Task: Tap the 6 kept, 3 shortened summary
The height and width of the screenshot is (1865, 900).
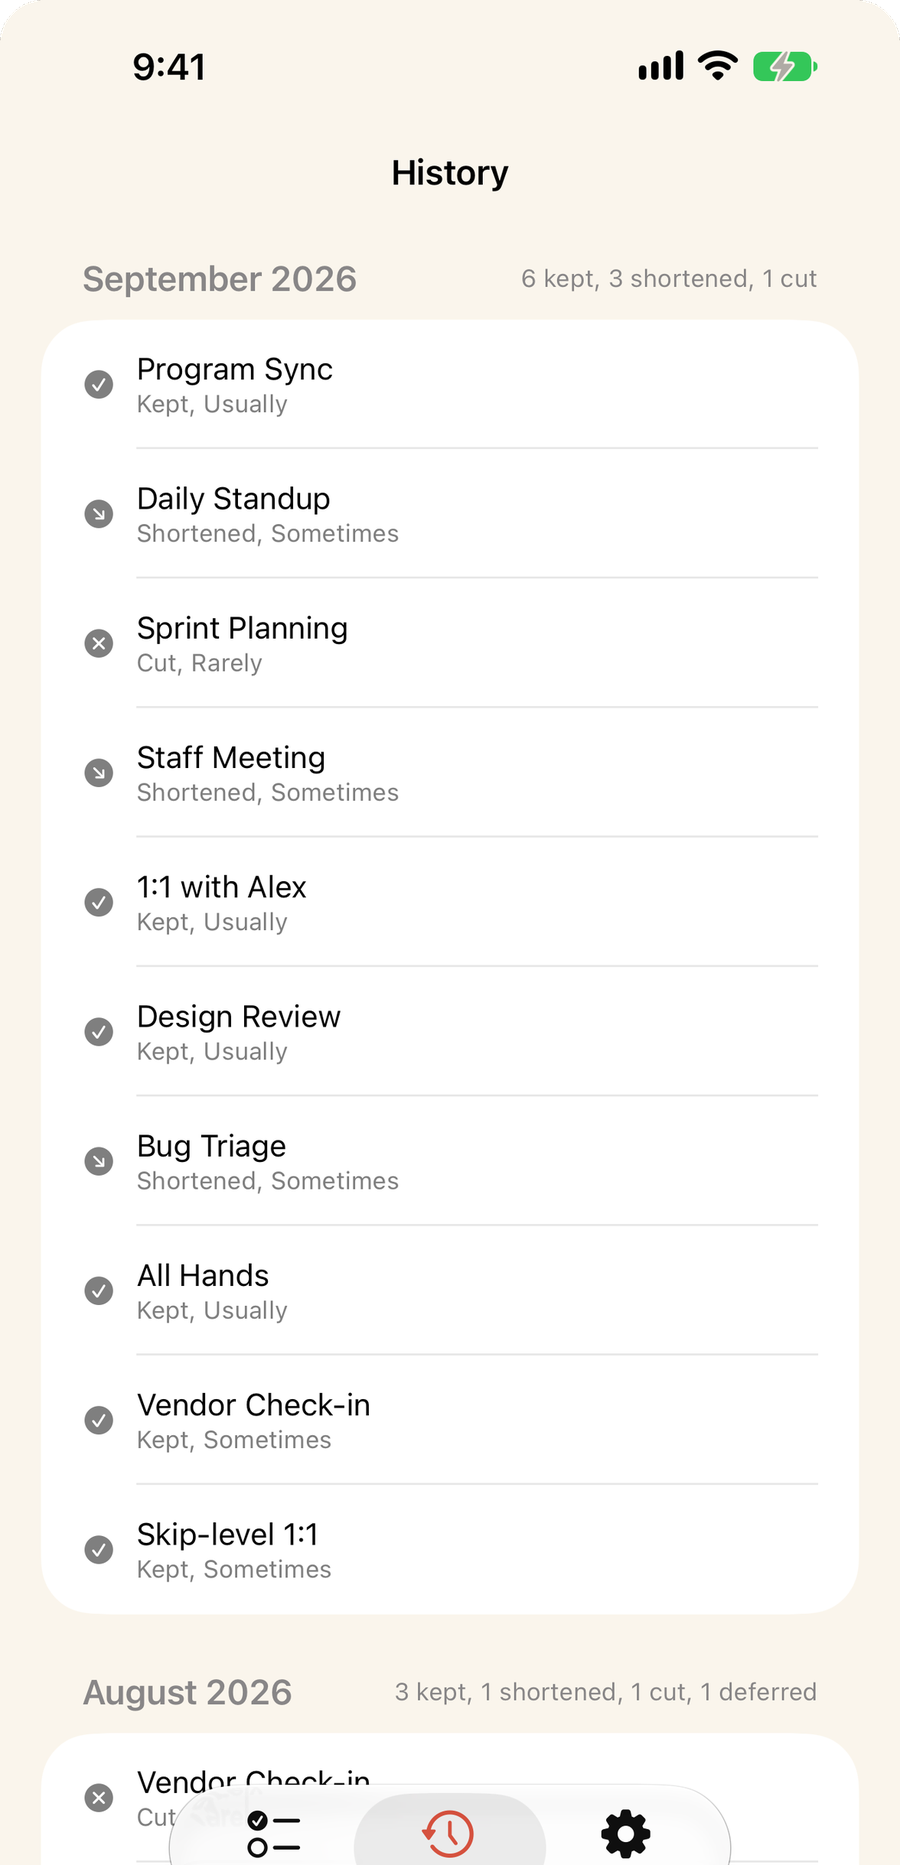Action: pos(669,279)
